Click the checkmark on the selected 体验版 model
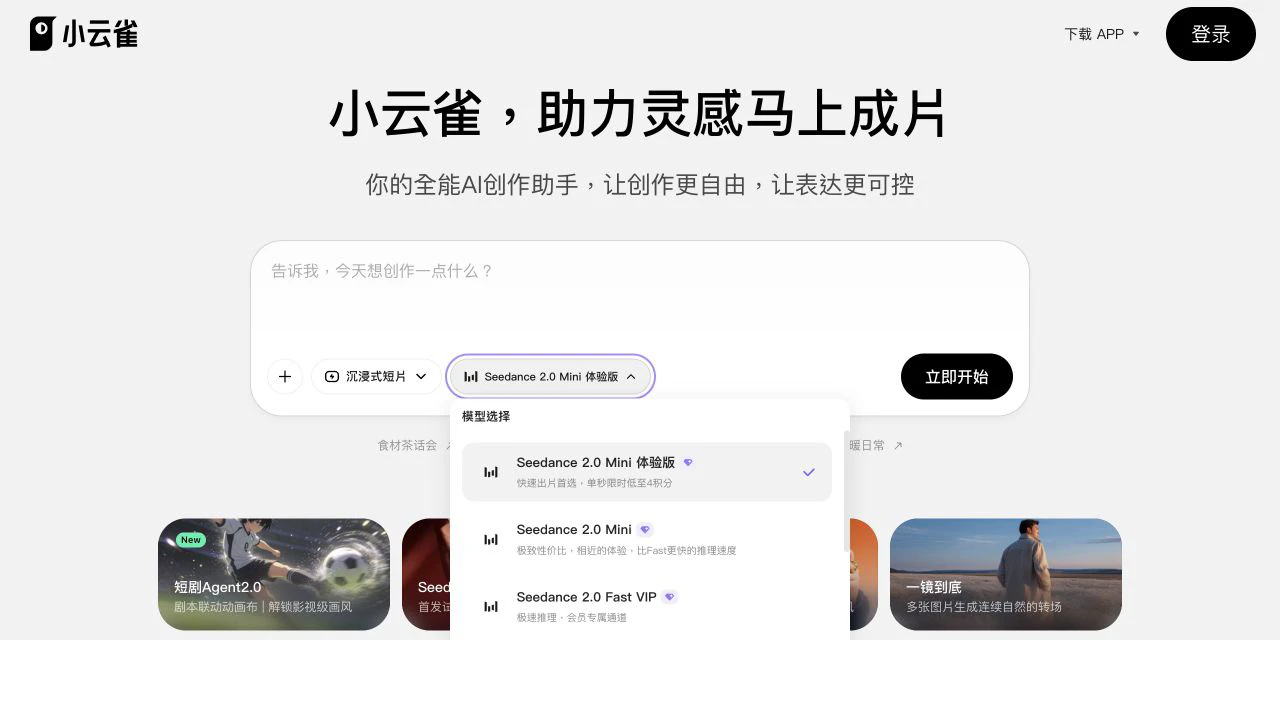Screen dimensions: 1280x720 (x=809, y=472)
